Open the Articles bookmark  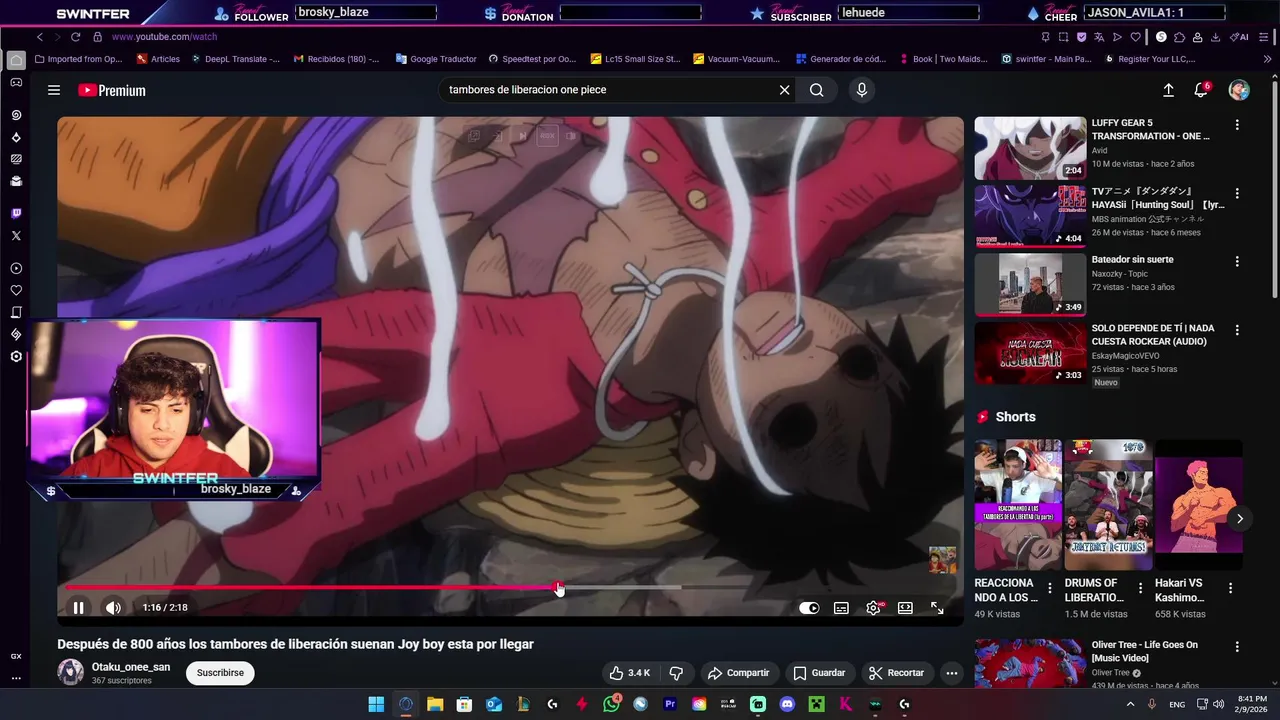click(158, 59)
